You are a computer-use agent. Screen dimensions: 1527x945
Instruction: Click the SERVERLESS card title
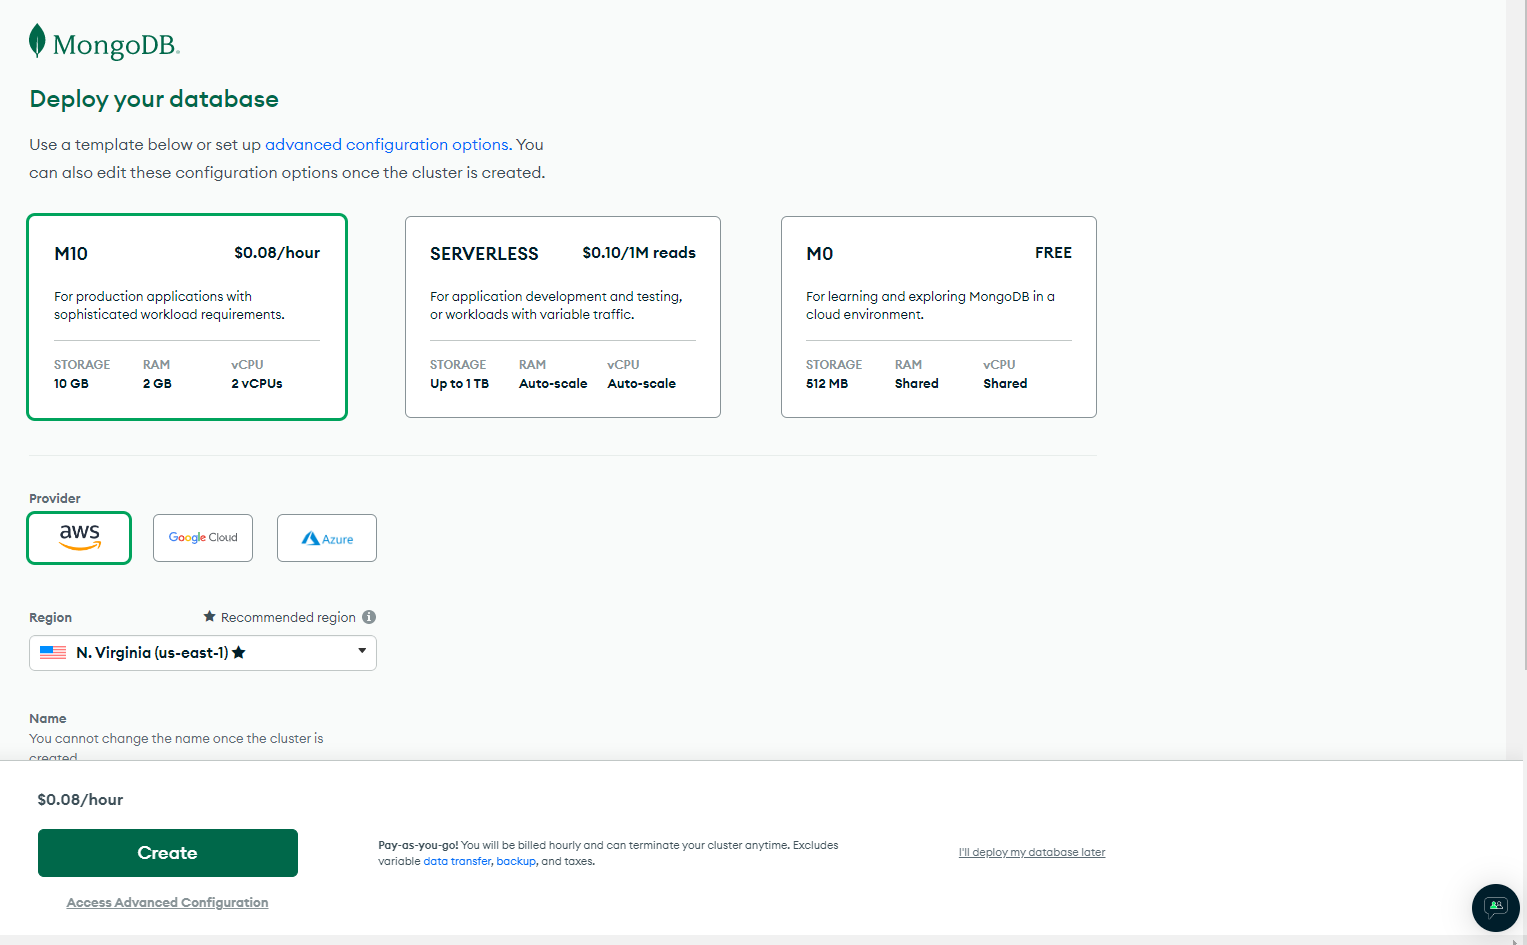pyautogui.click(x=484, y=254)
